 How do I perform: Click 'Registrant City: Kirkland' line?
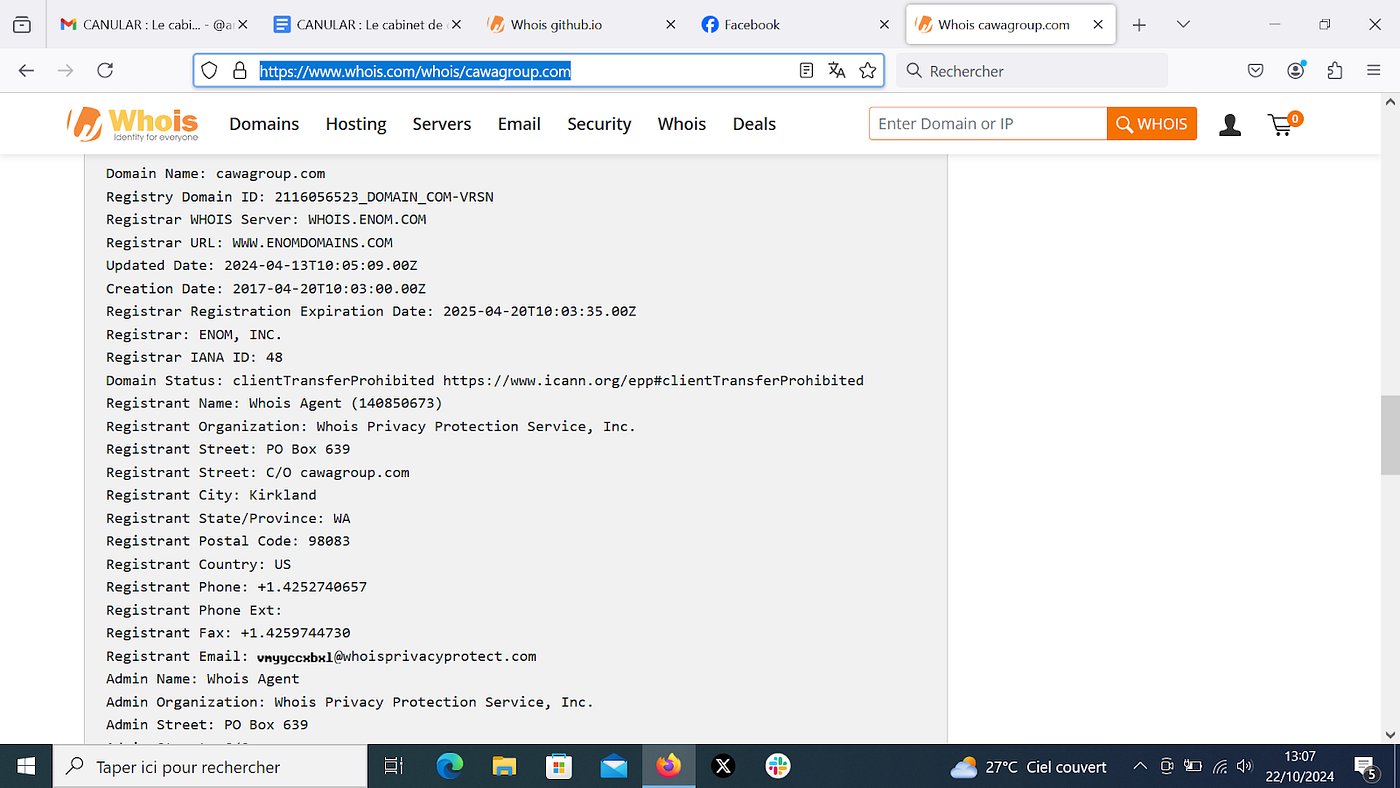(x=211, y=495)
